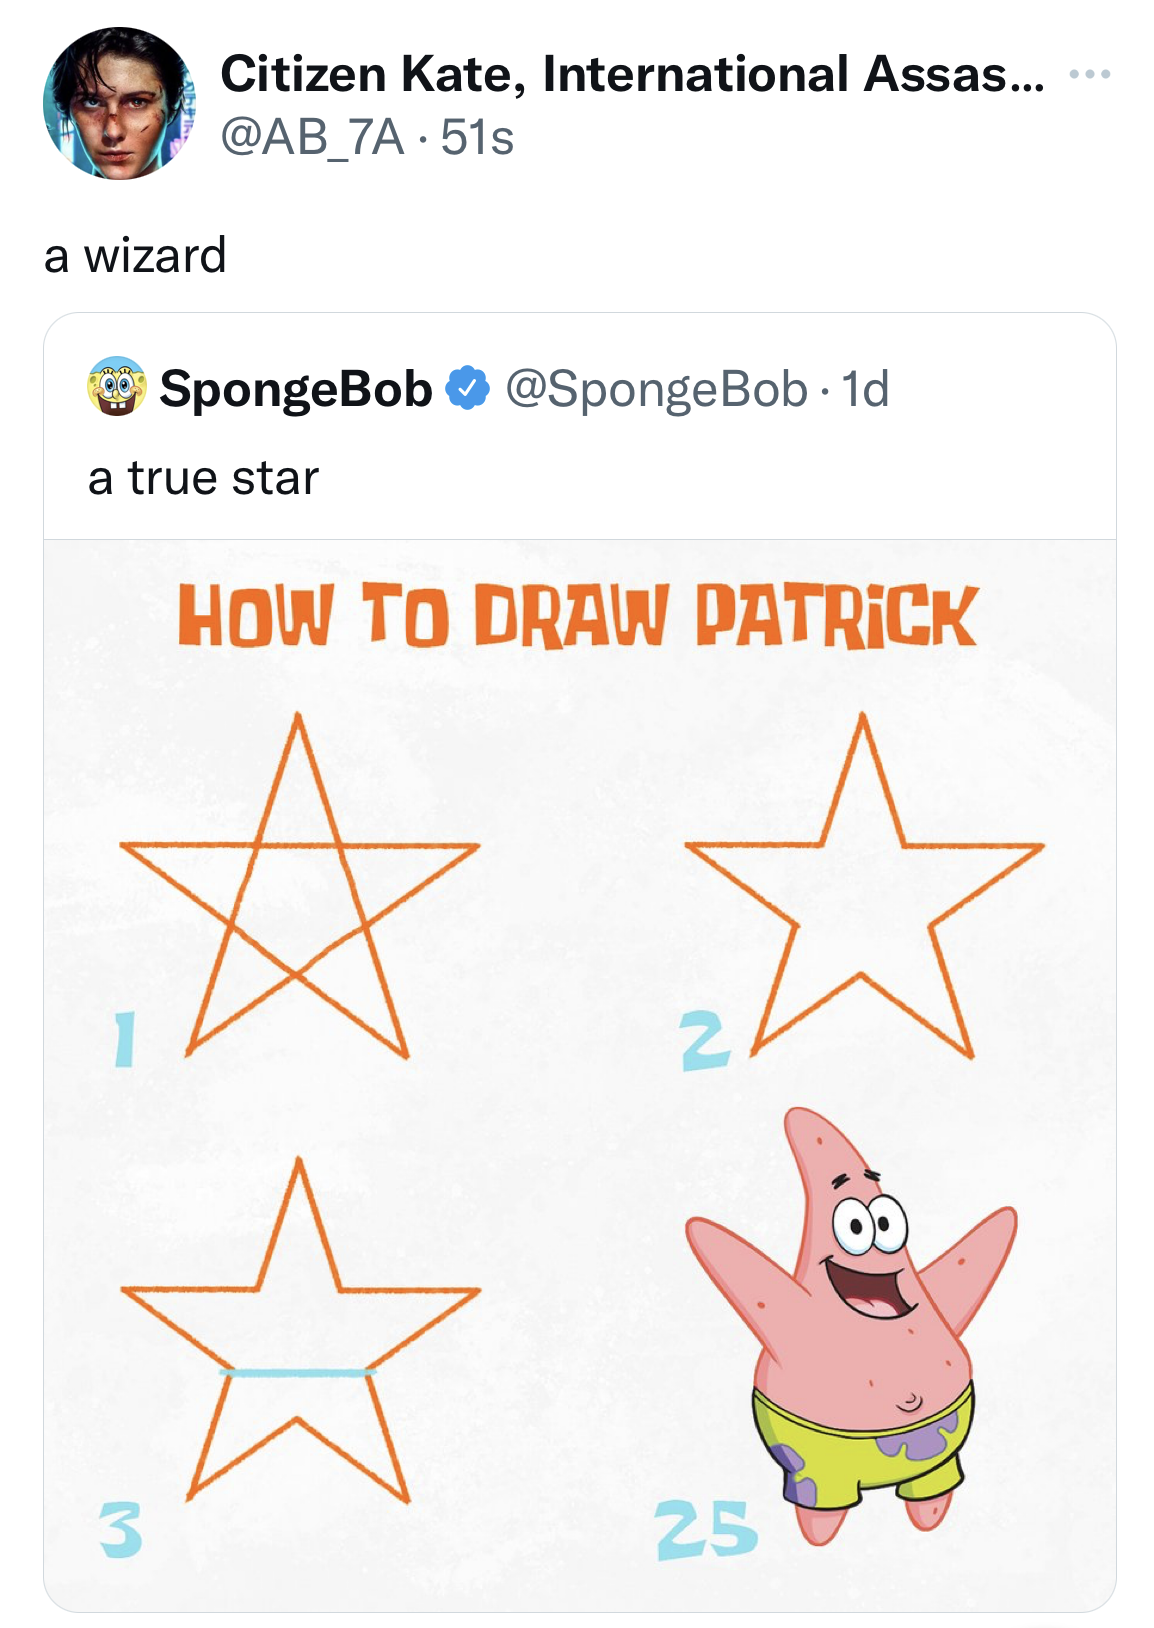Select the 'a wizard' tweet text
The image size is (1154, 1628).
135,255
